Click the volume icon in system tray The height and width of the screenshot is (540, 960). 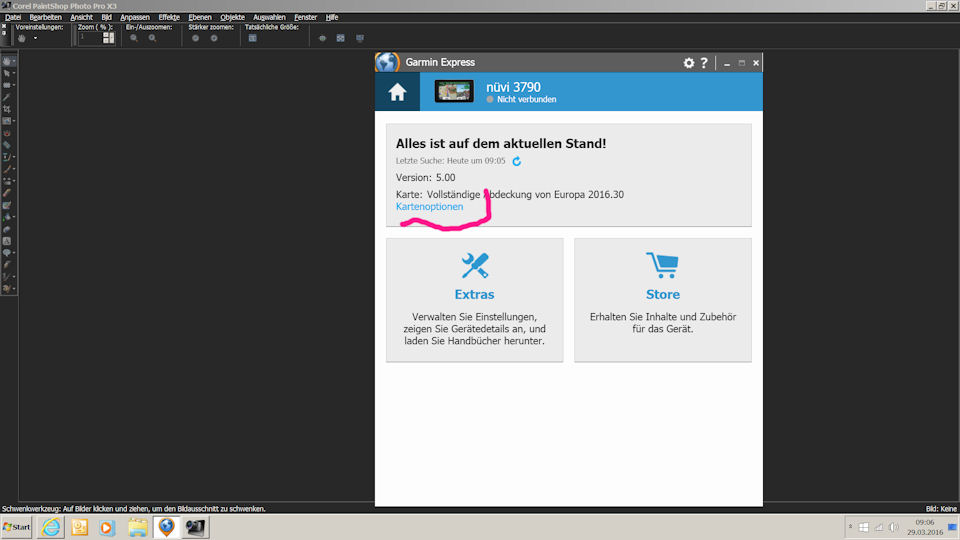pos(893,527)
